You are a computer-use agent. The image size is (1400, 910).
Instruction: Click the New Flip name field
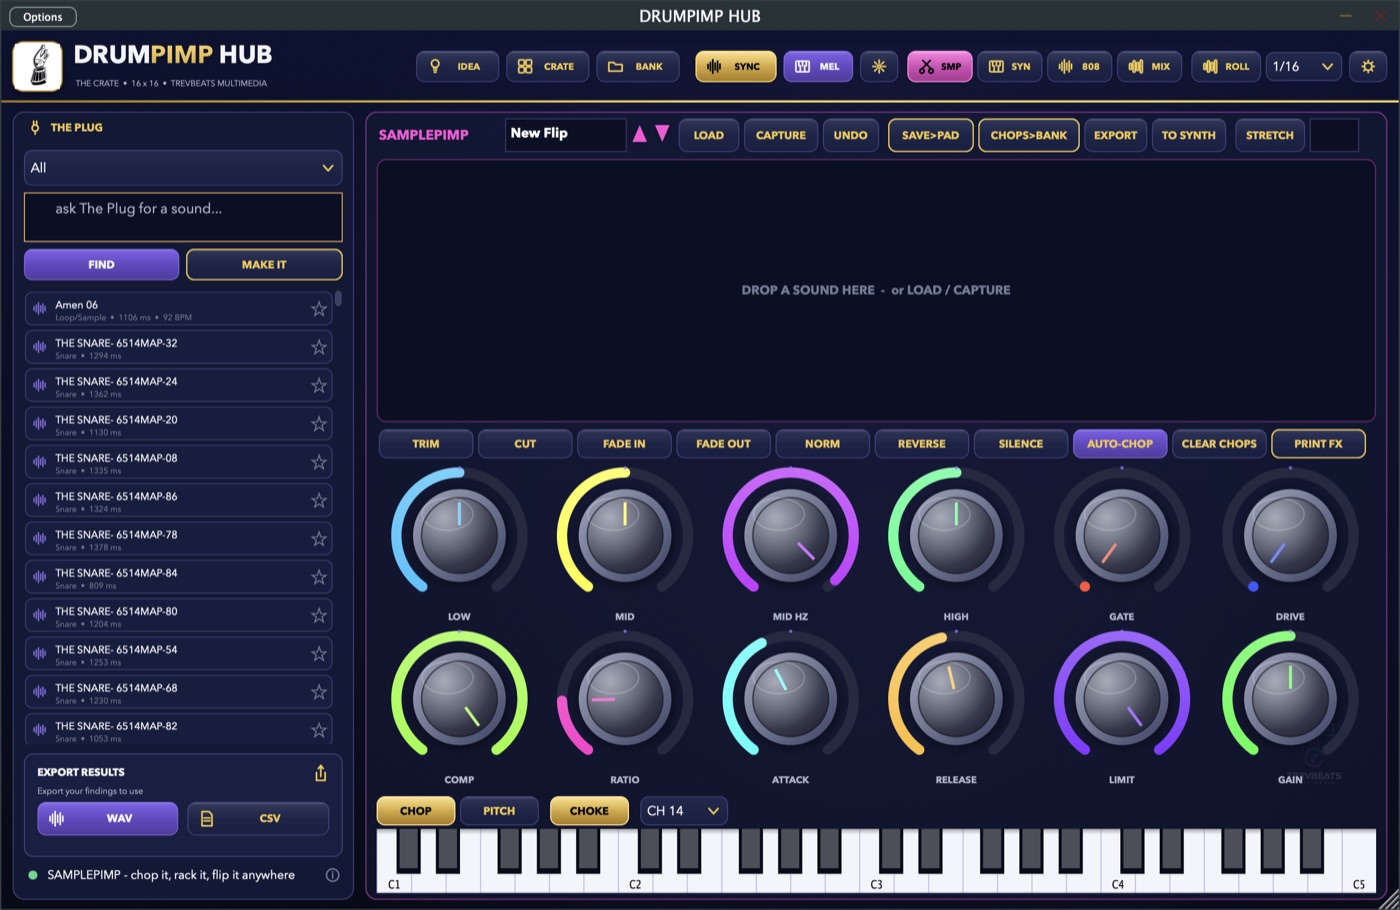click(566, 135)
